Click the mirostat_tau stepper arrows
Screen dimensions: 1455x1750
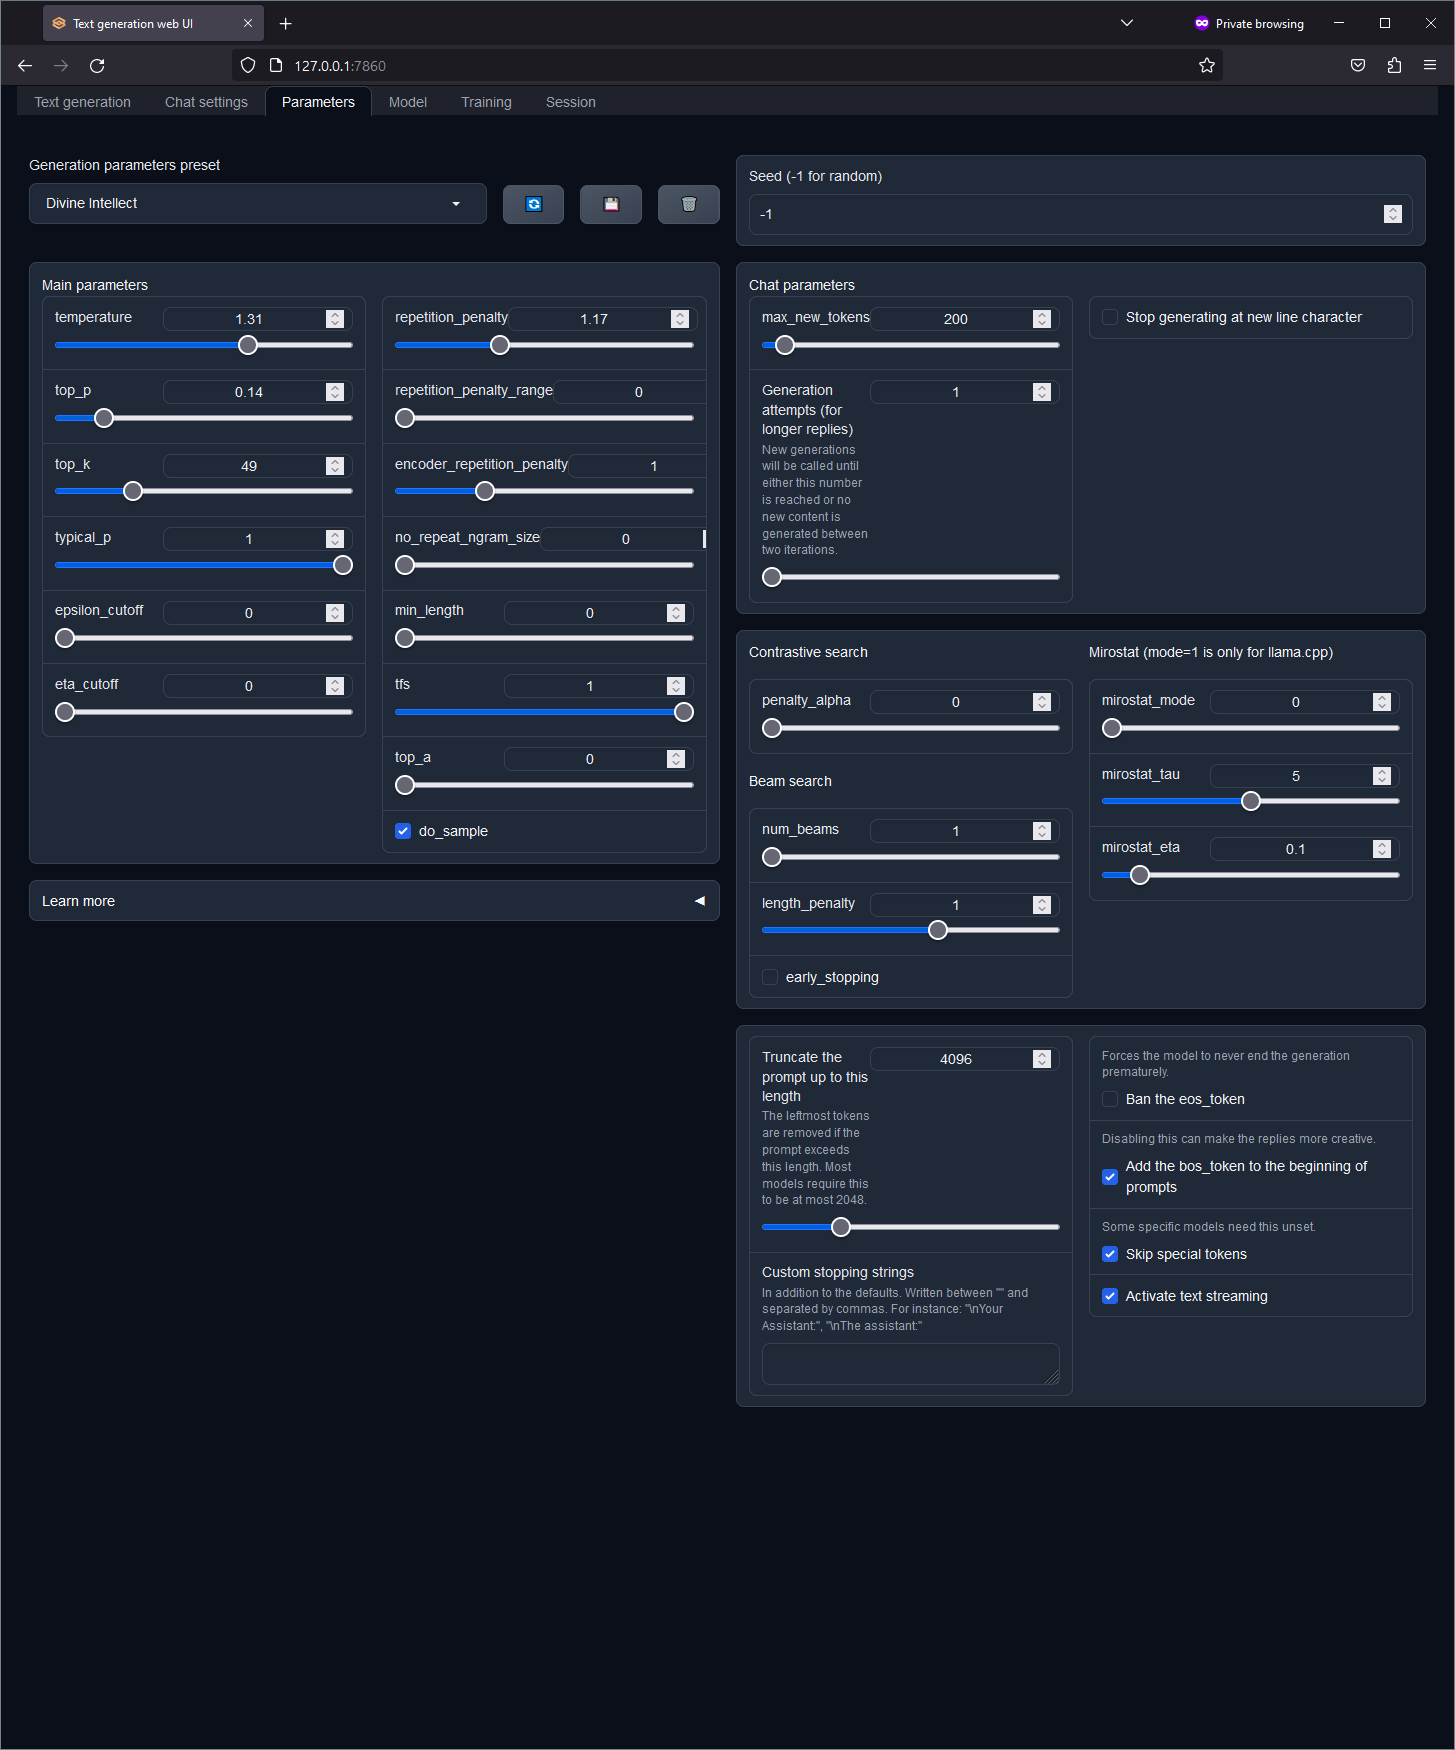point(1382,776)
